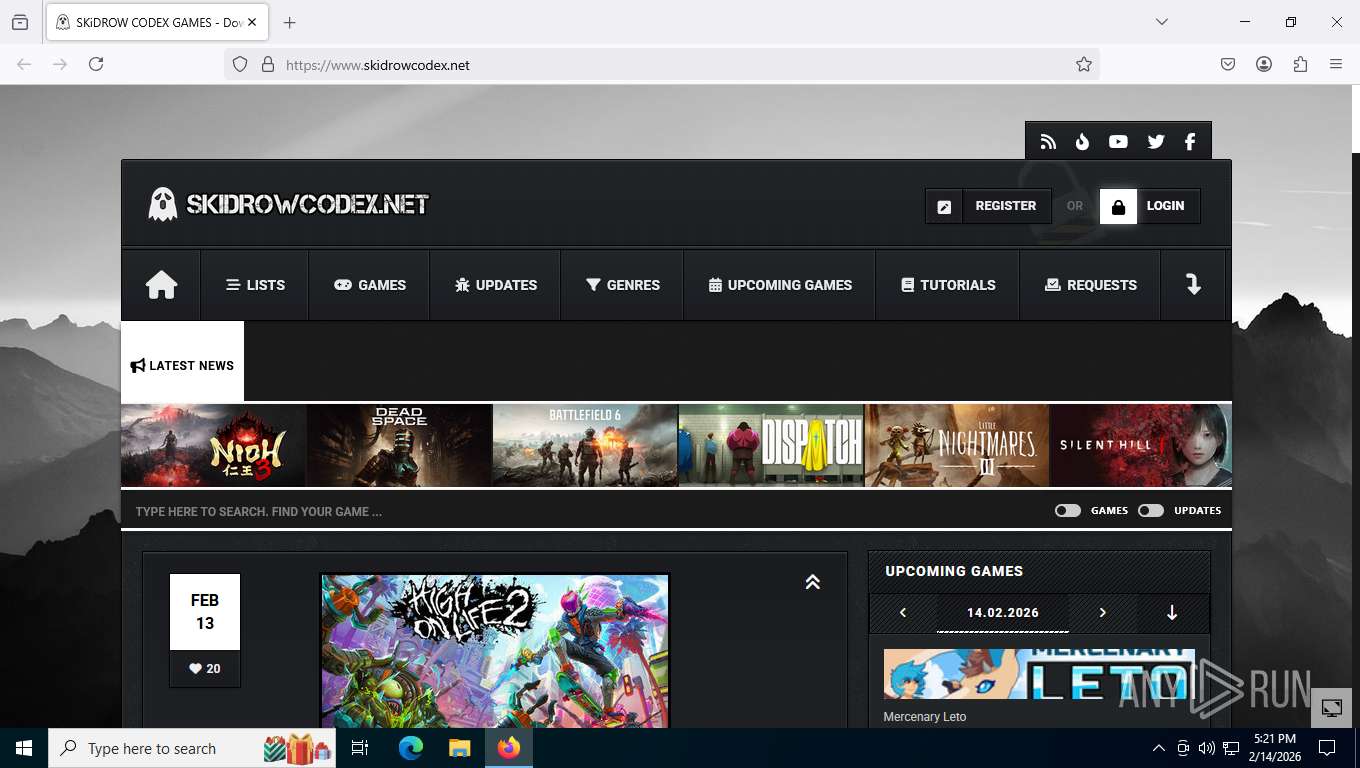Close the SKiDROW CODEX GAMES tab
Viewport: 1360px width, 768px height.
click(x=252, y=22)
